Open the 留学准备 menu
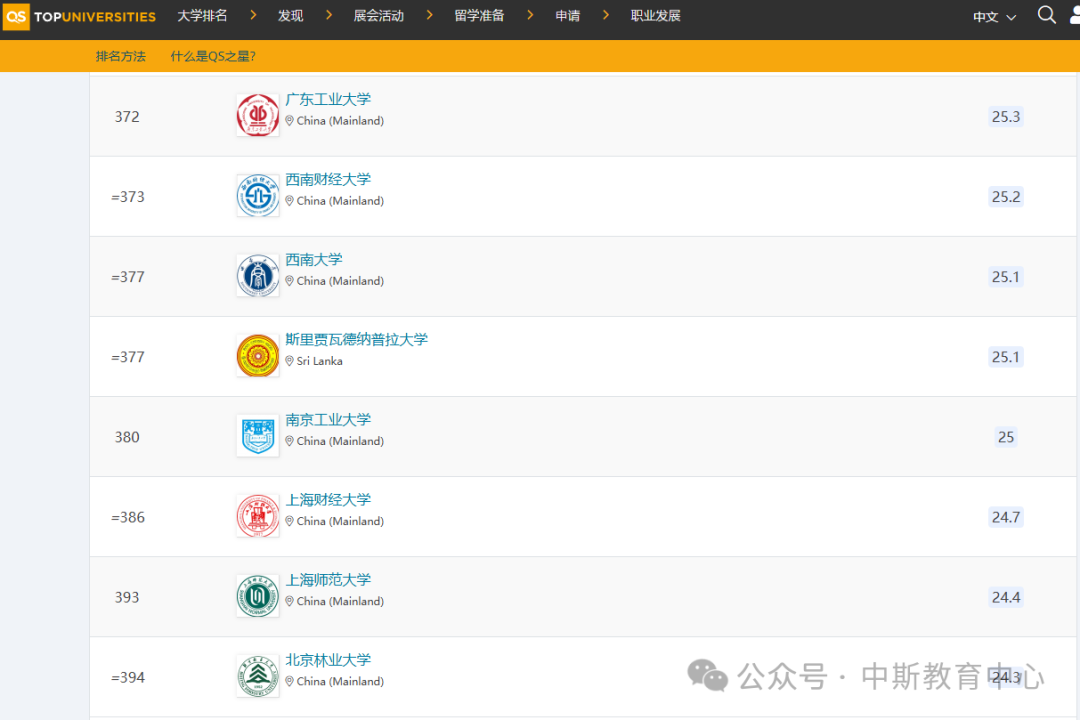The width and height of the screenshot is (1080, 720). click(x=479, y=16)
